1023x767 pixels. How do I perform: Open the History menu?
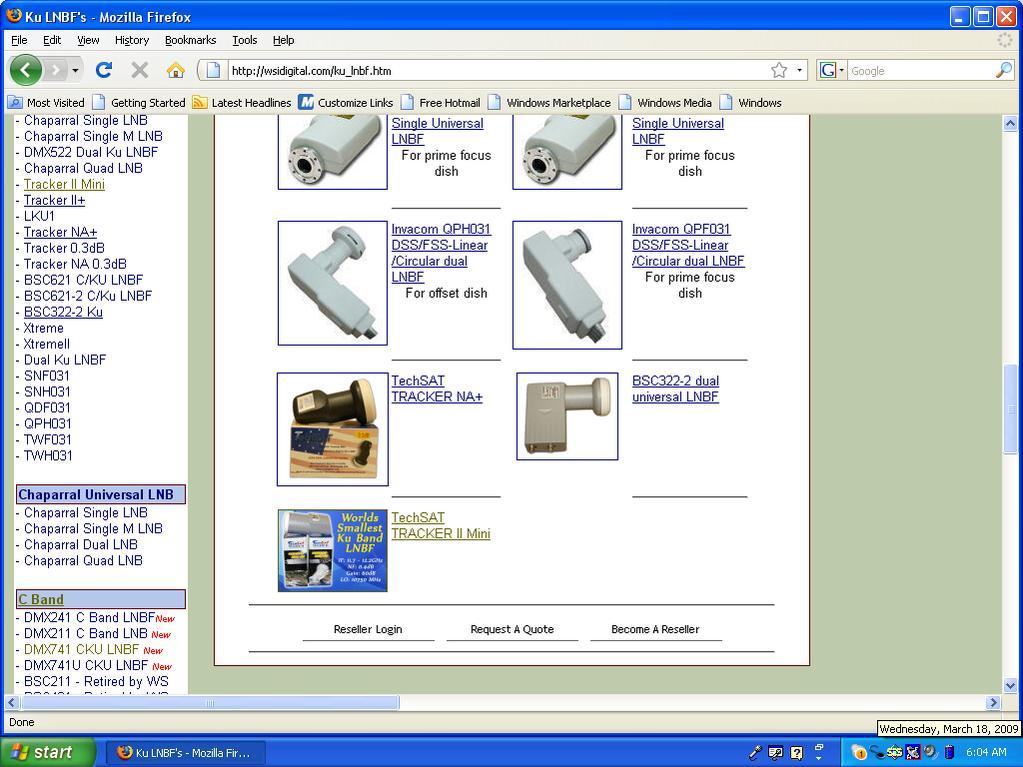click(132, 40)
